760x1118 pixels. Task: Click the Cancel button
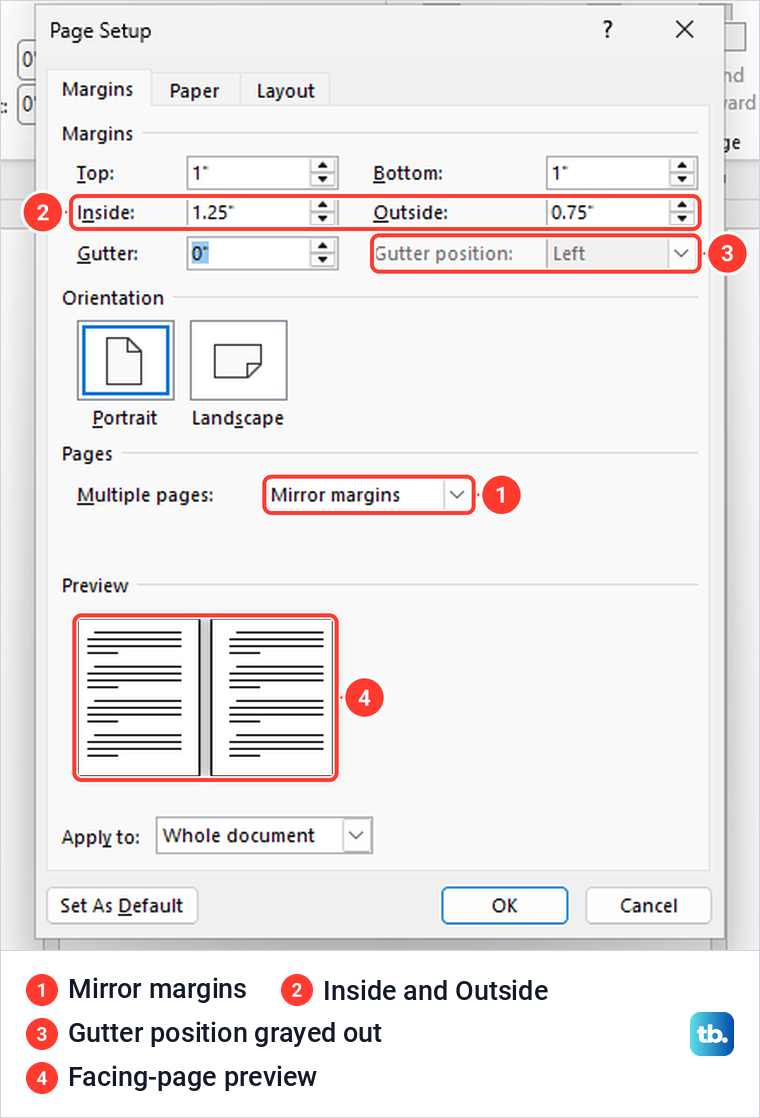(648, 906)
